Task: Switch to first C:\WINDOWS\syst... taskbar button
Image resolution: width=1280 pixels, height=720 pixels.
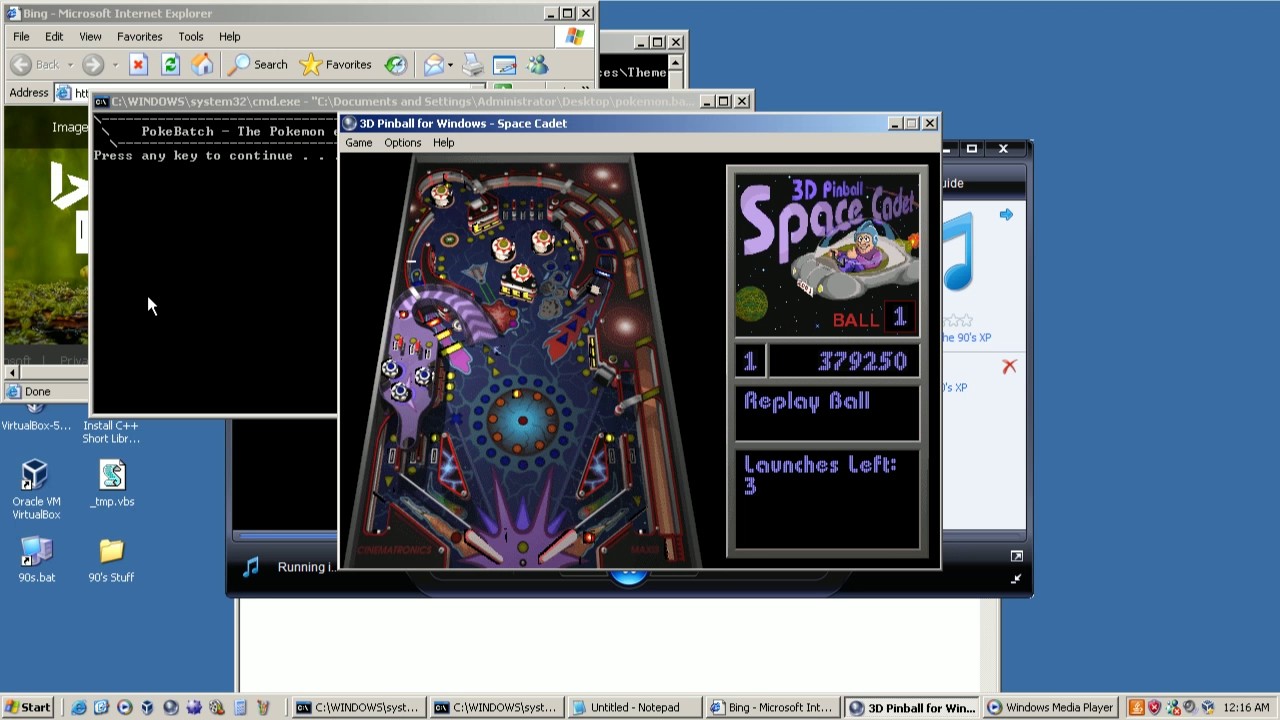Action: click(x=358, y=707)
